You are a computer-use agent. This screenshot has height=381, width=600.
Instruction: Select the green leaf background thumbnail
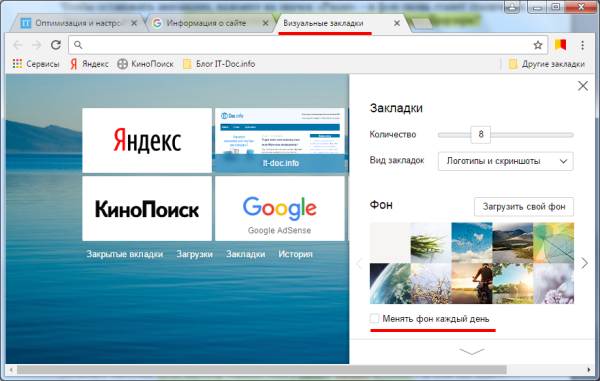(554, 243)
